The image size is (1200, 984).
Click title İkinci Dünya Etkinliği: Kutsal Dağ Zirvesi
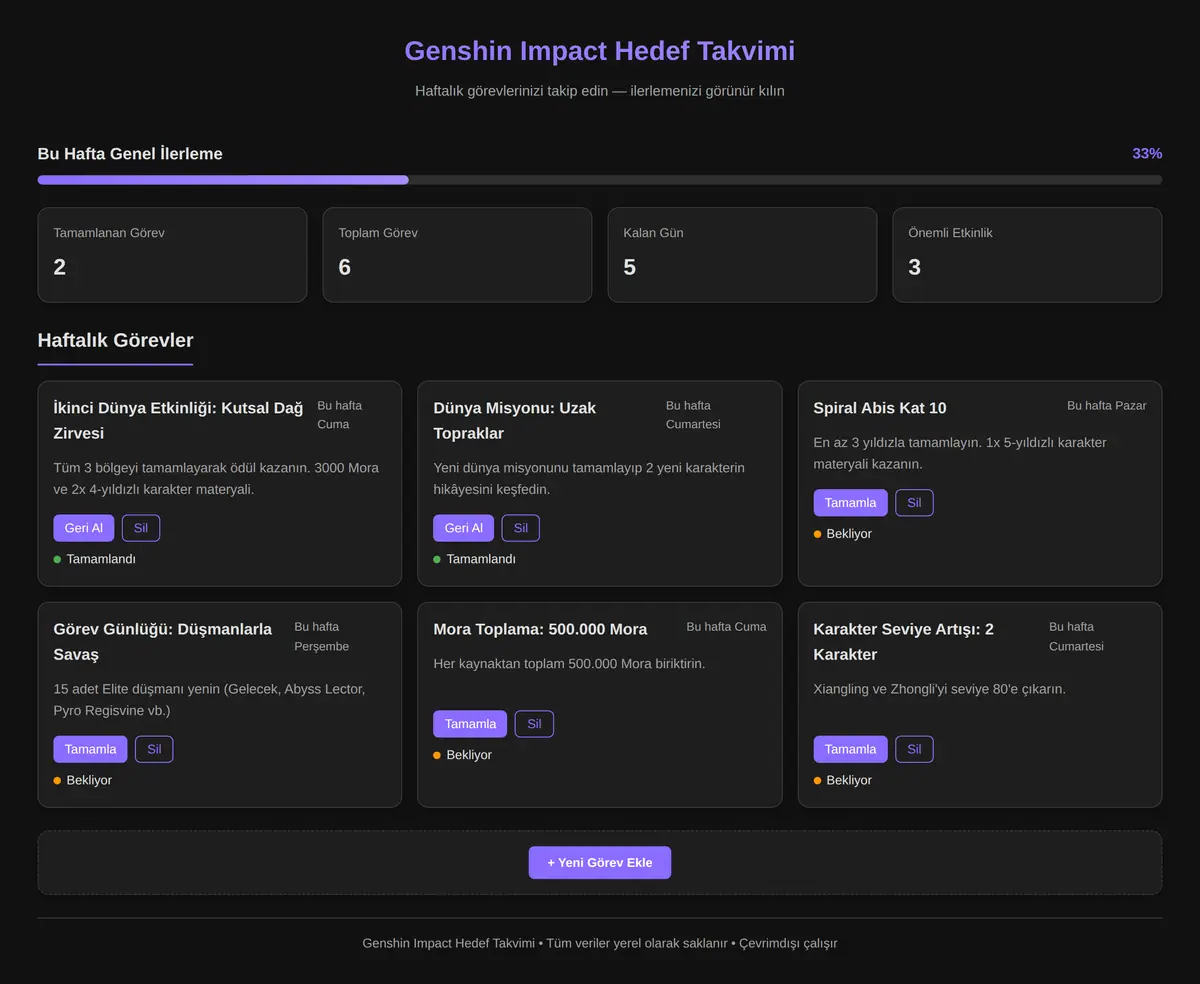178,420
